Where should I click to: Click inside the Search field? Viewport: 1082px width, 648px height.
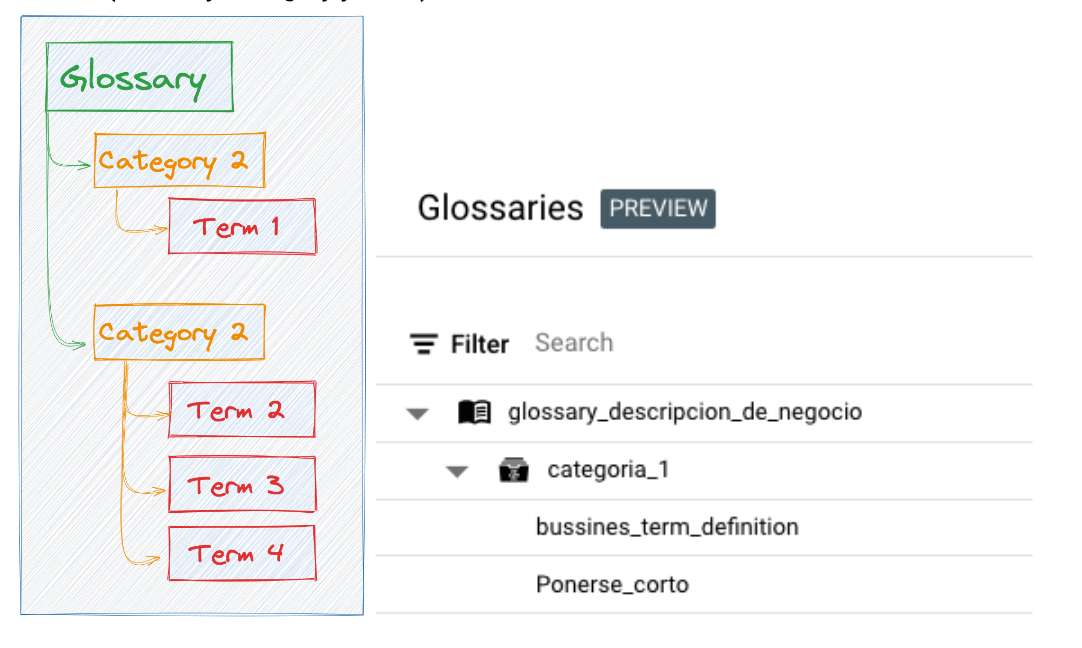click(x=574, y=343)
